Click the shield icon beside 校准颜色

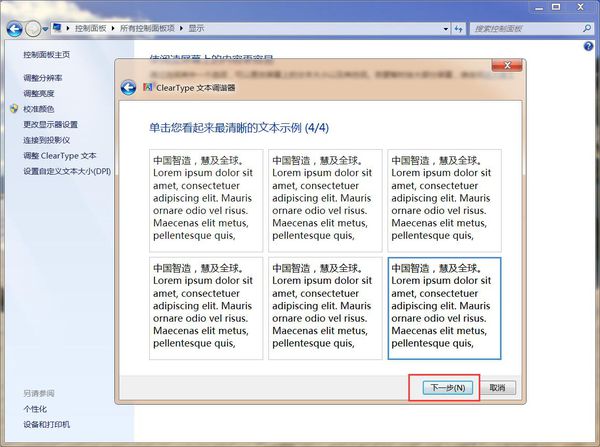click(x=13, y=109)
